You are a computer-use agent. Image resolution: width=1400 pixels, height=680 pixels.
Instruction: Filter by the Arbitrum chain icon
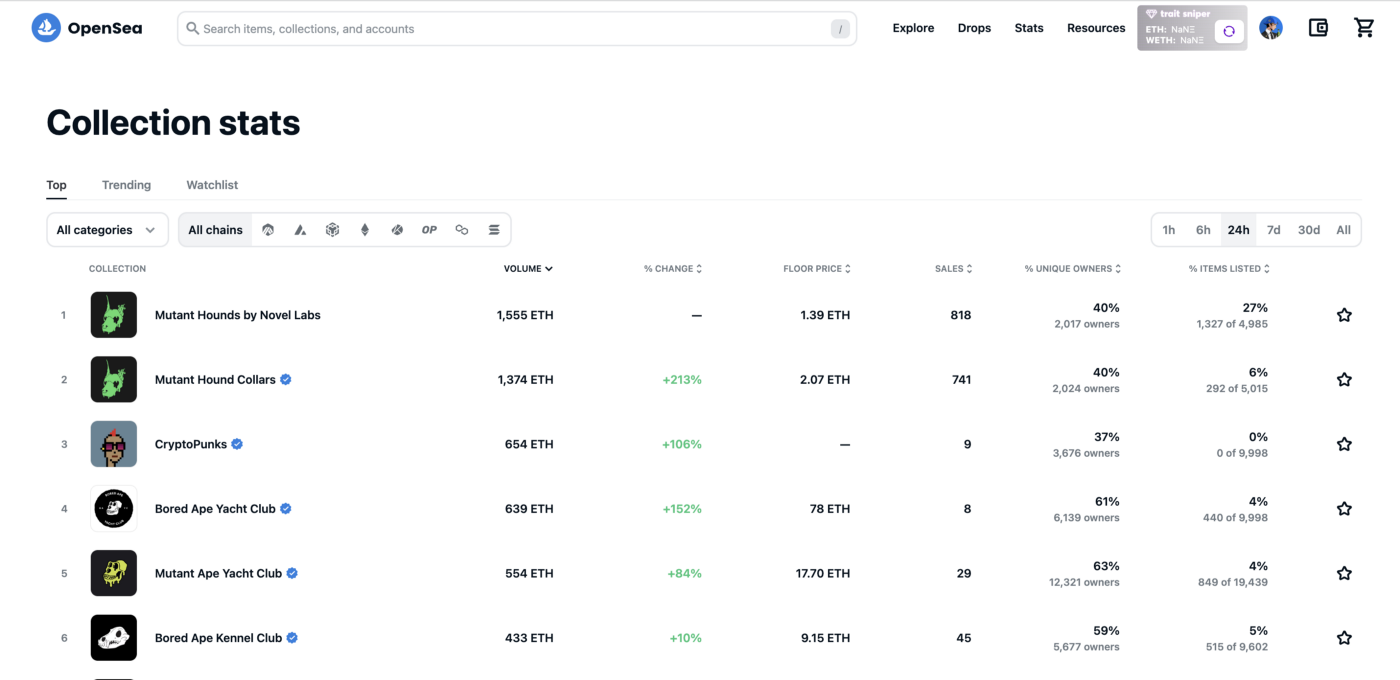tap(268, 230)
